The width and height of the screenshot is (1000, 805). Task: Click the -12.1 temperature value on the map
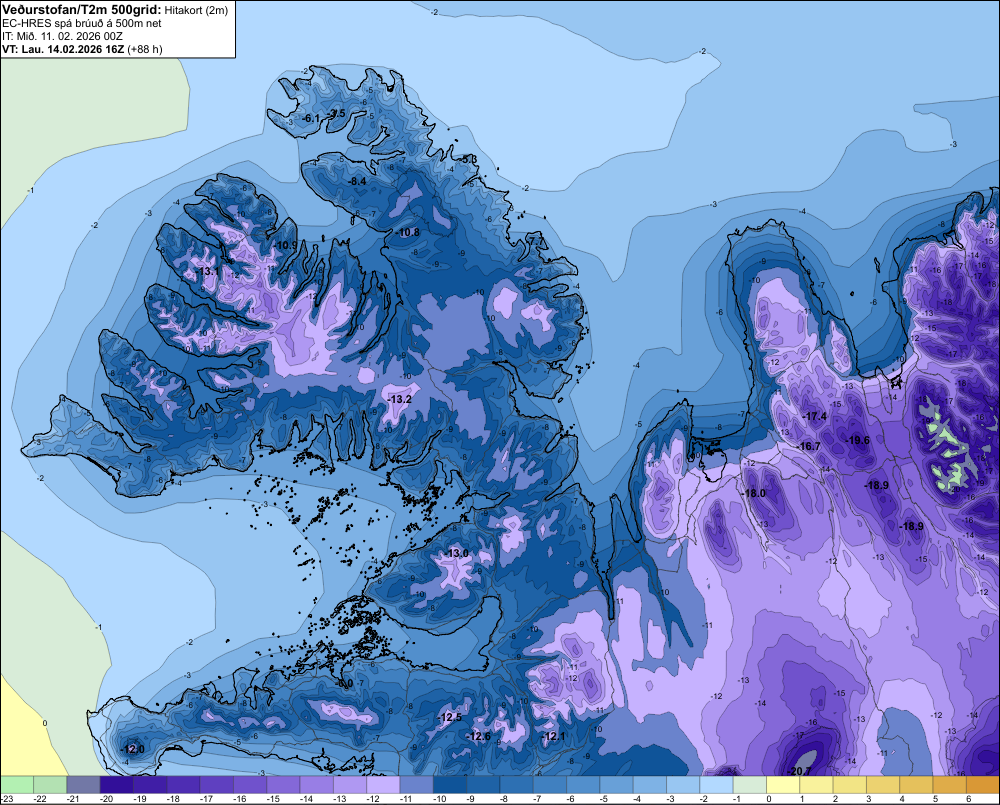(553, 736)
